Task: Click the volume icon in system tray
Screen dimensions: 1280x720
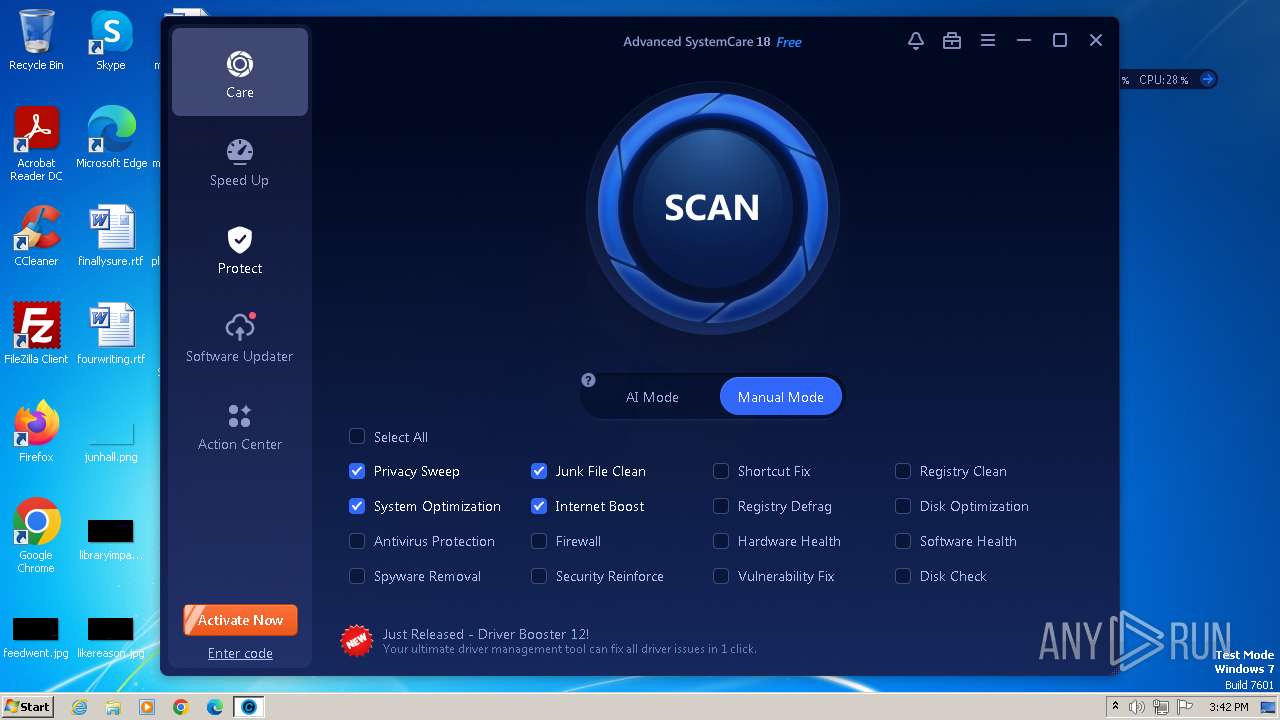Action: coord(1137,707)
